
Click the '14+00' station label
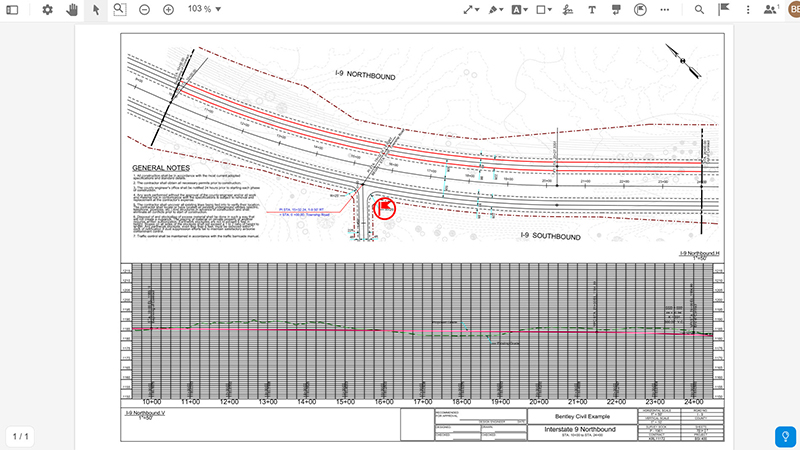click(x=307, y=402)
